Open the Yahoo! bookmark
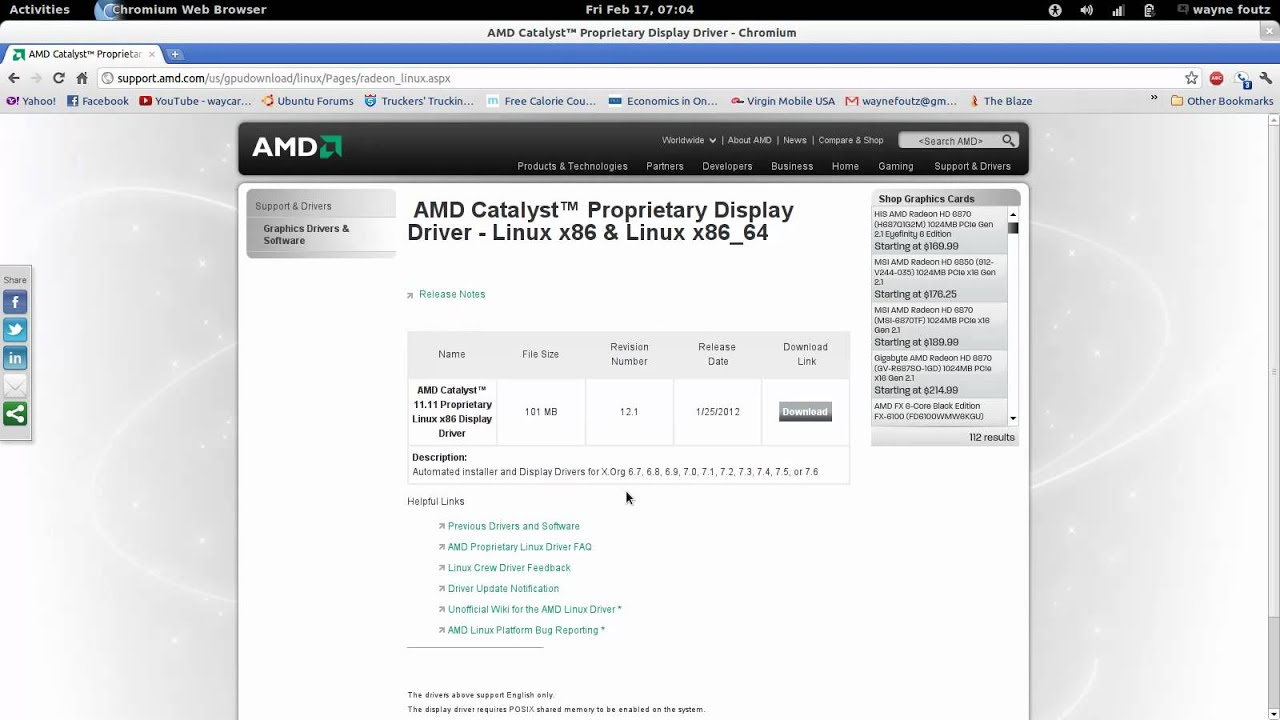Image resolution: width=1280 pixels, height=720 pixels. (x=31, y=101)
